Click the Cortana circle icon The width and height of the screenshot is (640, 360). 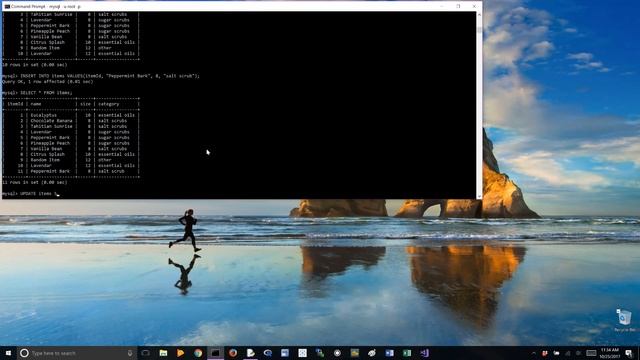coord(24,353)
